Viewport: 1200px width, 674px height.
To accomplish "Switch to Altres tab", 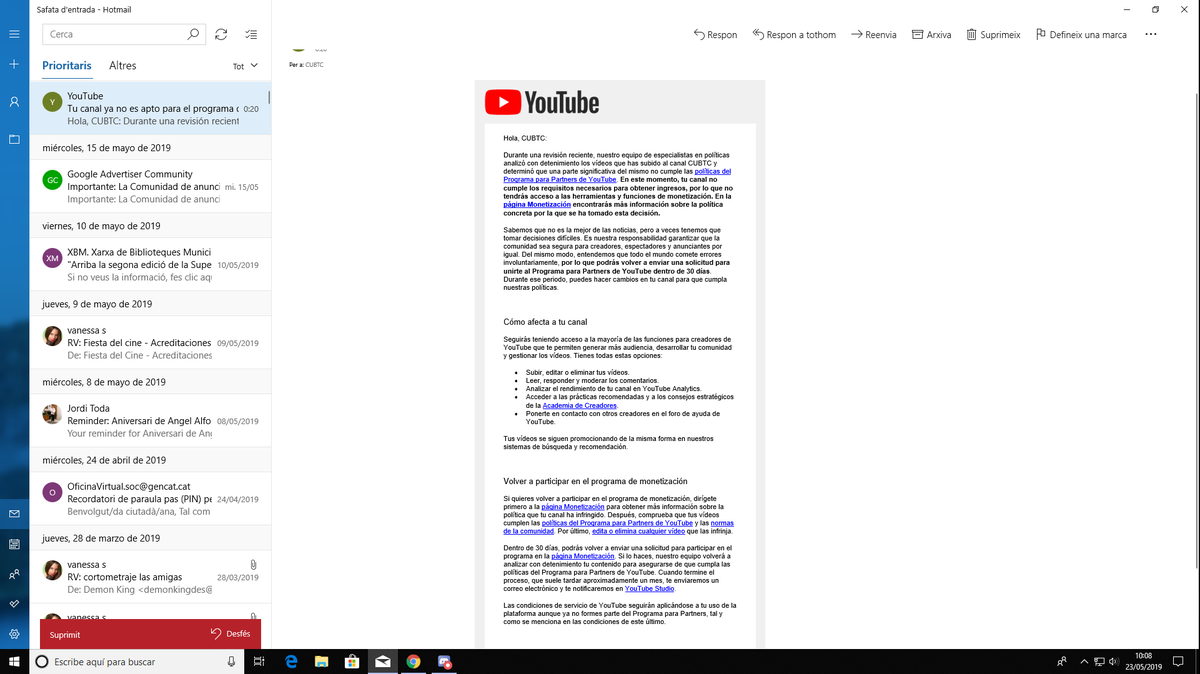I will pyautogui.click(x=122, y=66).
